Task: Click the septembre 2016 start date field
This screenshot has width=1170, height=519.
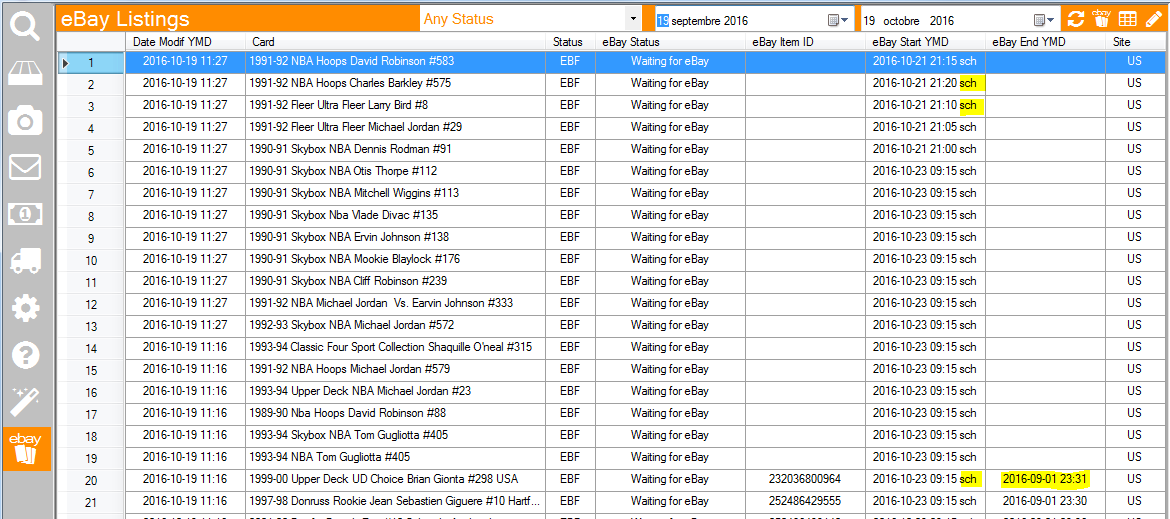Action: pos(753,20)
